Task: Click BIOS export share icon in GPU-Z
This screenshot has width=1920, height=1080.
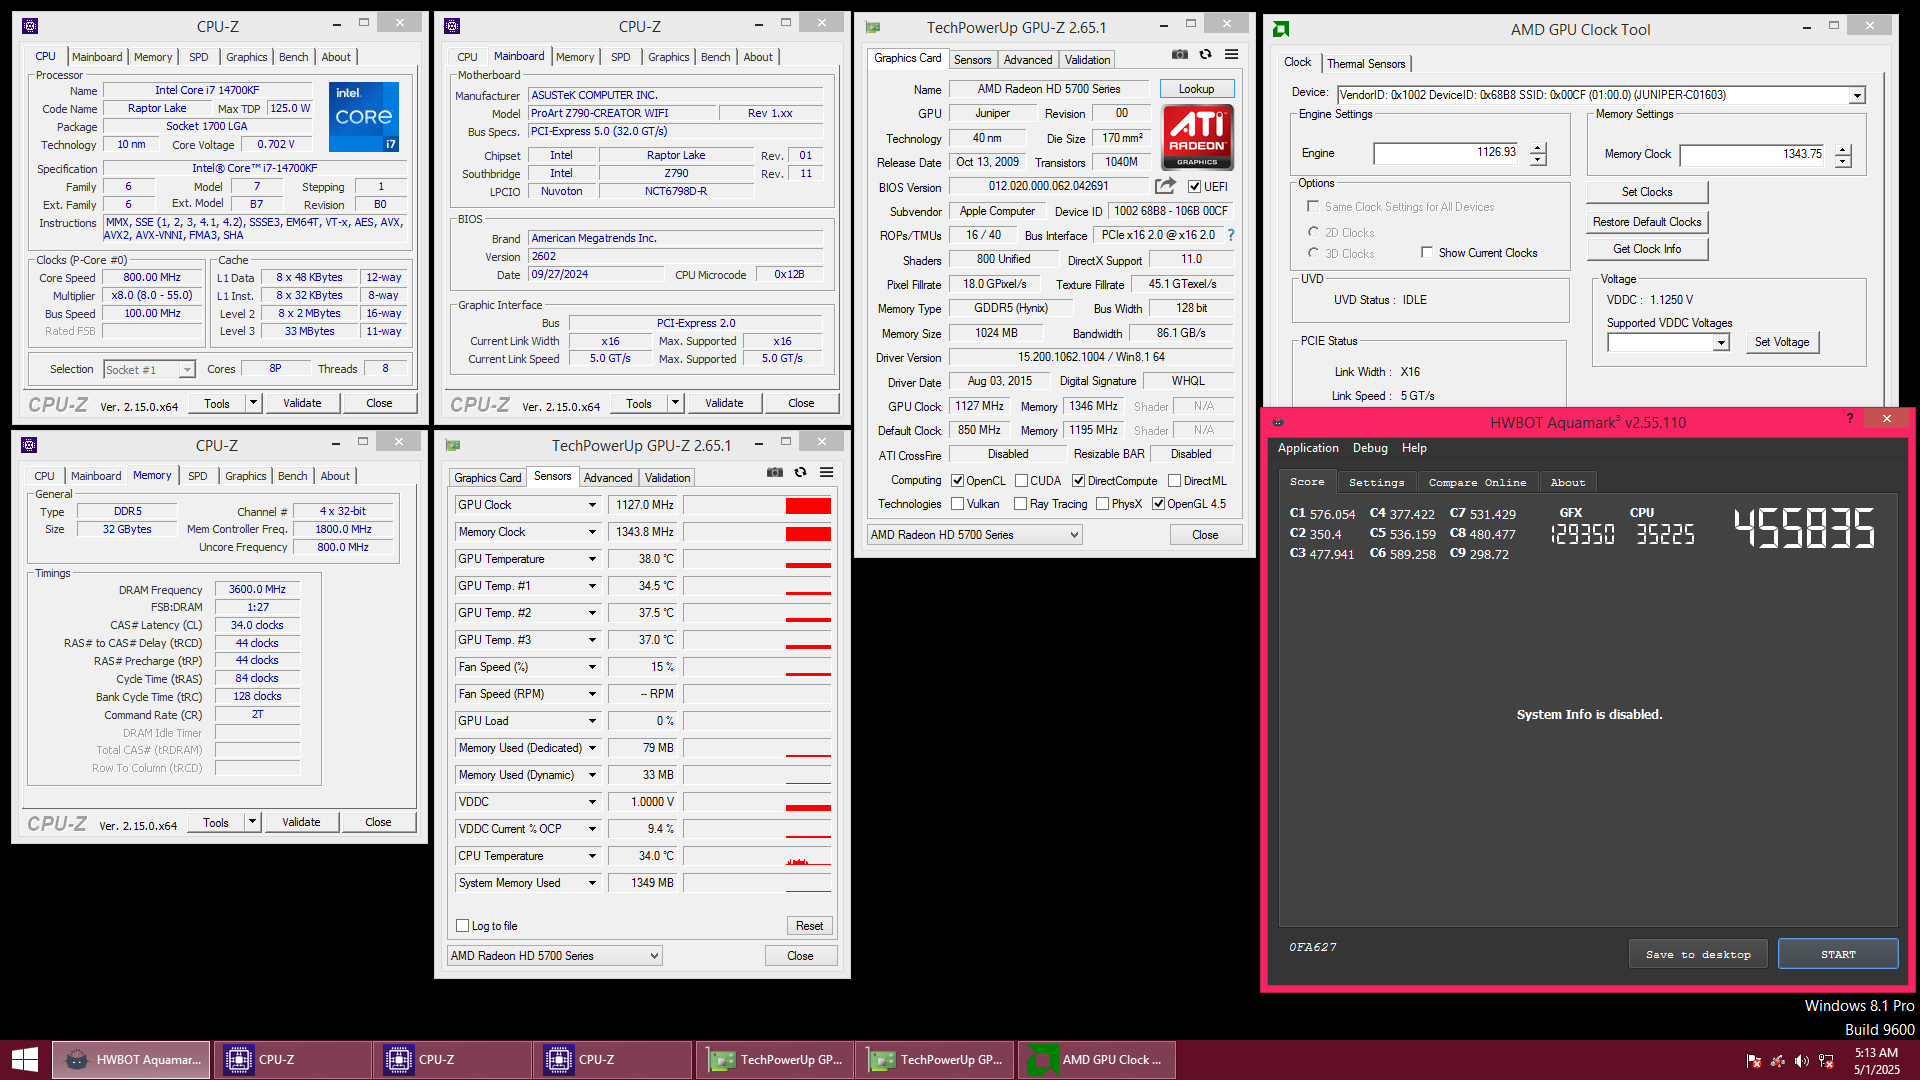Action: pos(1165,186)
